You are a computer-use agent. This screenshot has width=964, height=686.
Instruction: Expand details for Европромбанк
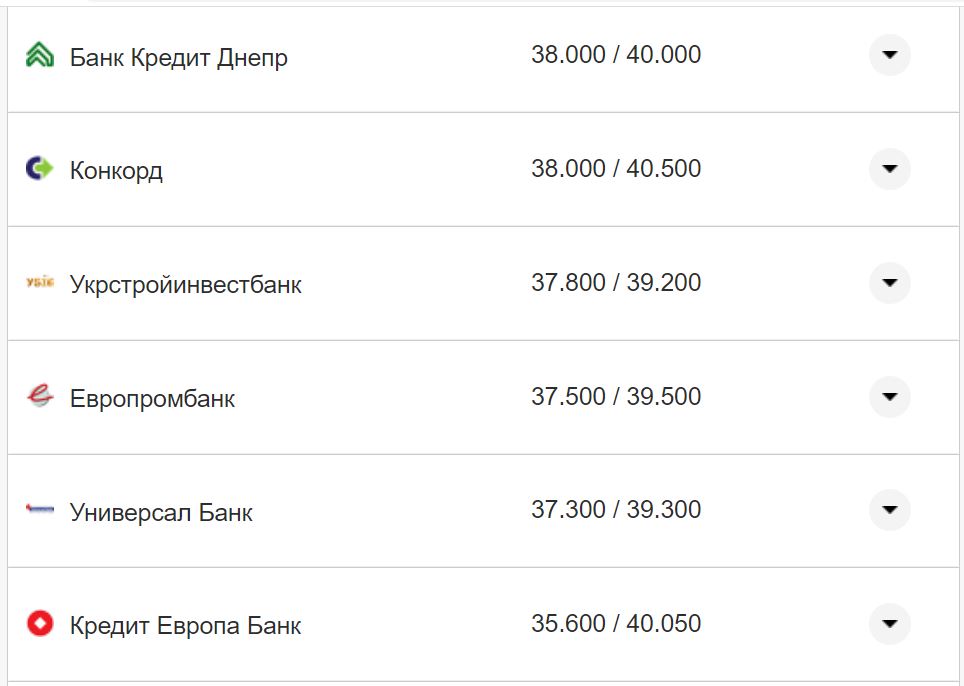pos(889,396)
